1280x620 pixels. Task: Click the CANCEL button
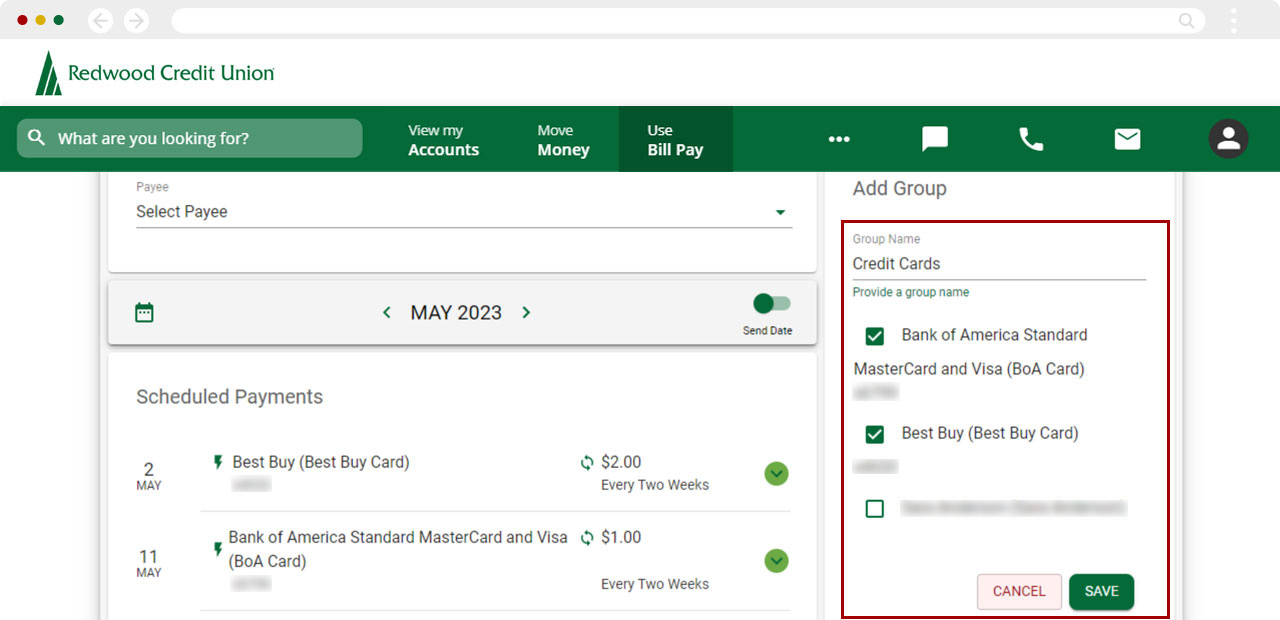coord(1019,591)
